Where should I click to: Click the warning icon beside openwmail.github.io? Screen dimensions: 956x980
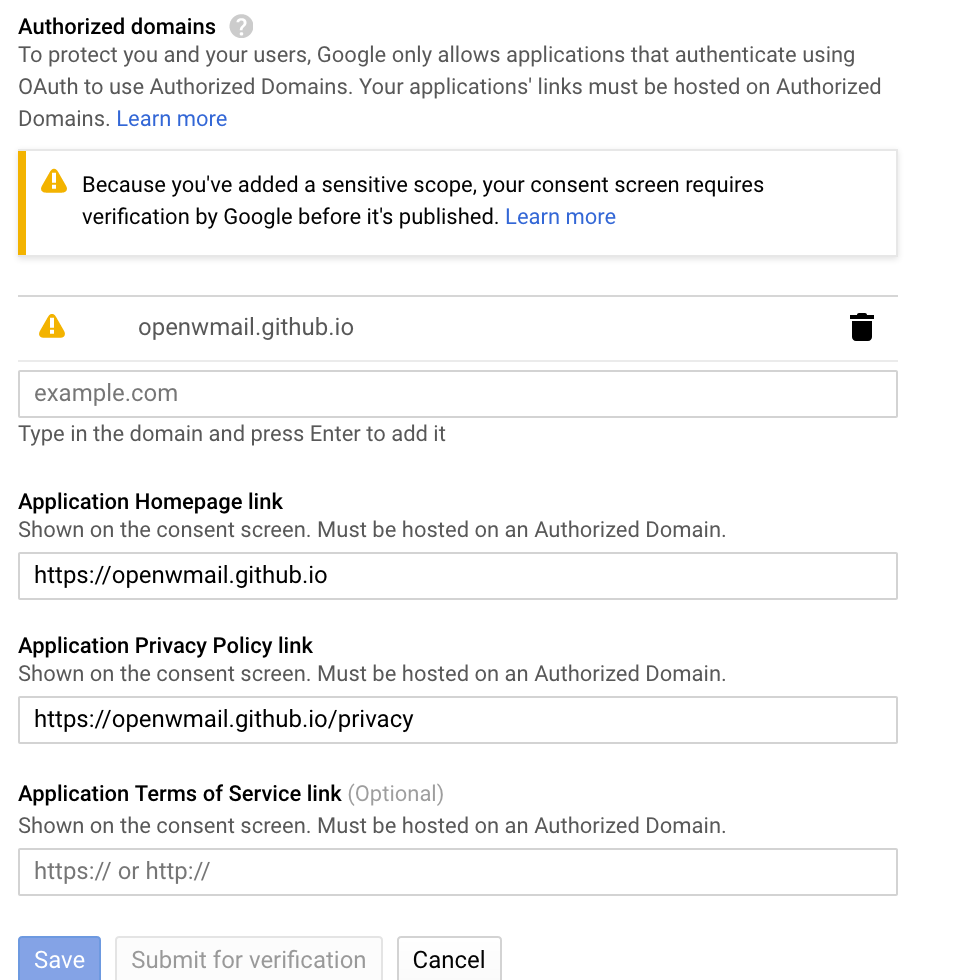(51, 327)
